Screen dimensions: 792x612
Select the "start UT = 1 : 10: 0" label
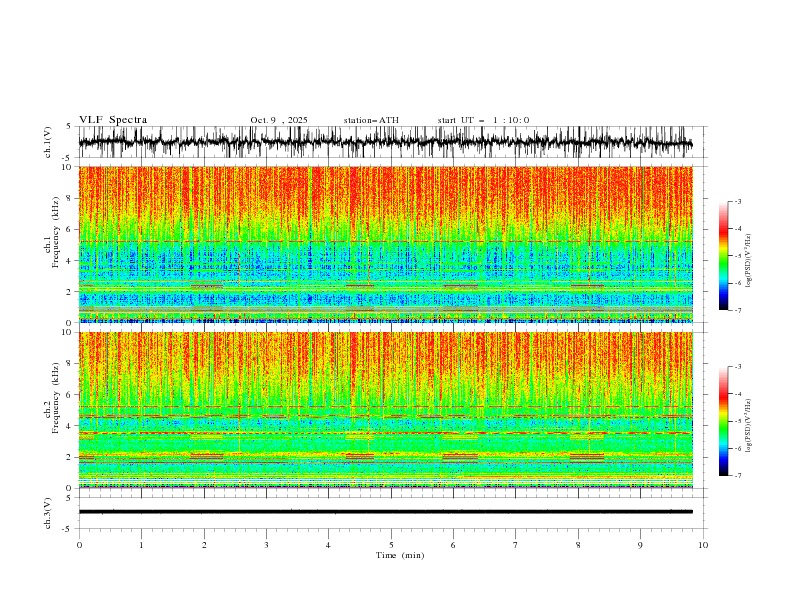tap(483, 120)
